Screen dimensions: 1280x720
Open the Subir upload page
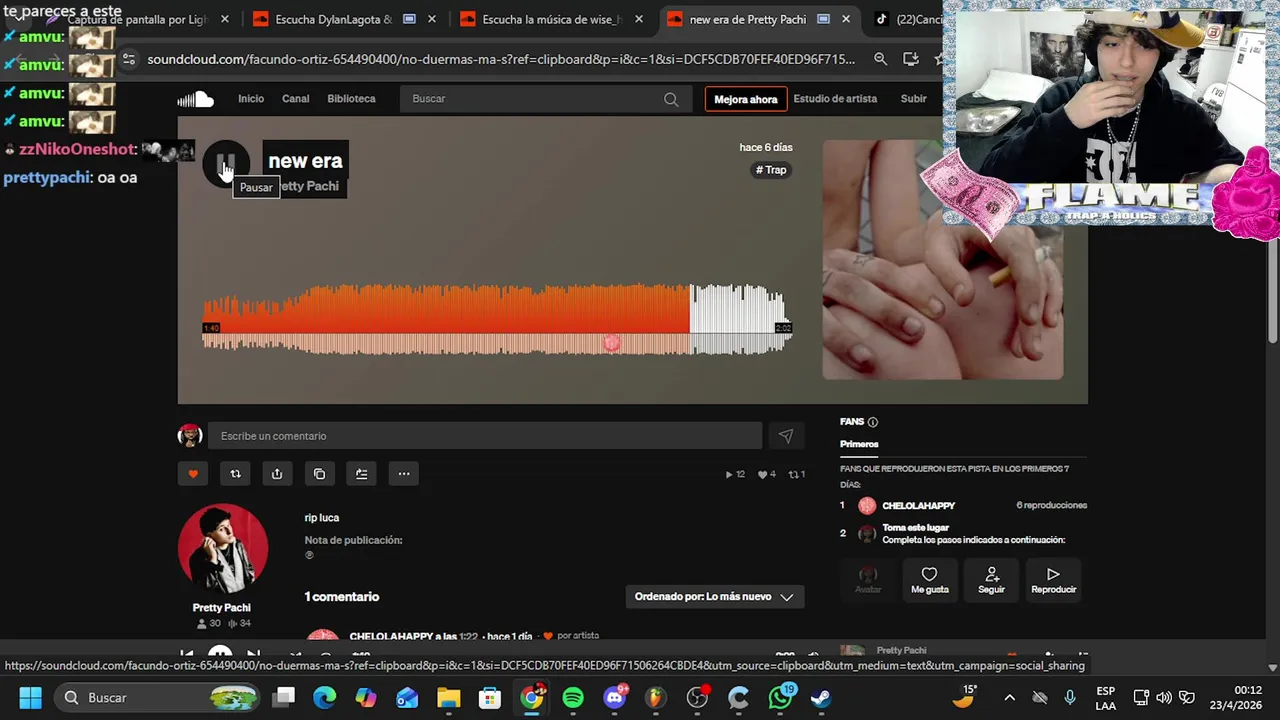pyautogui.click(x=913, y=99)
